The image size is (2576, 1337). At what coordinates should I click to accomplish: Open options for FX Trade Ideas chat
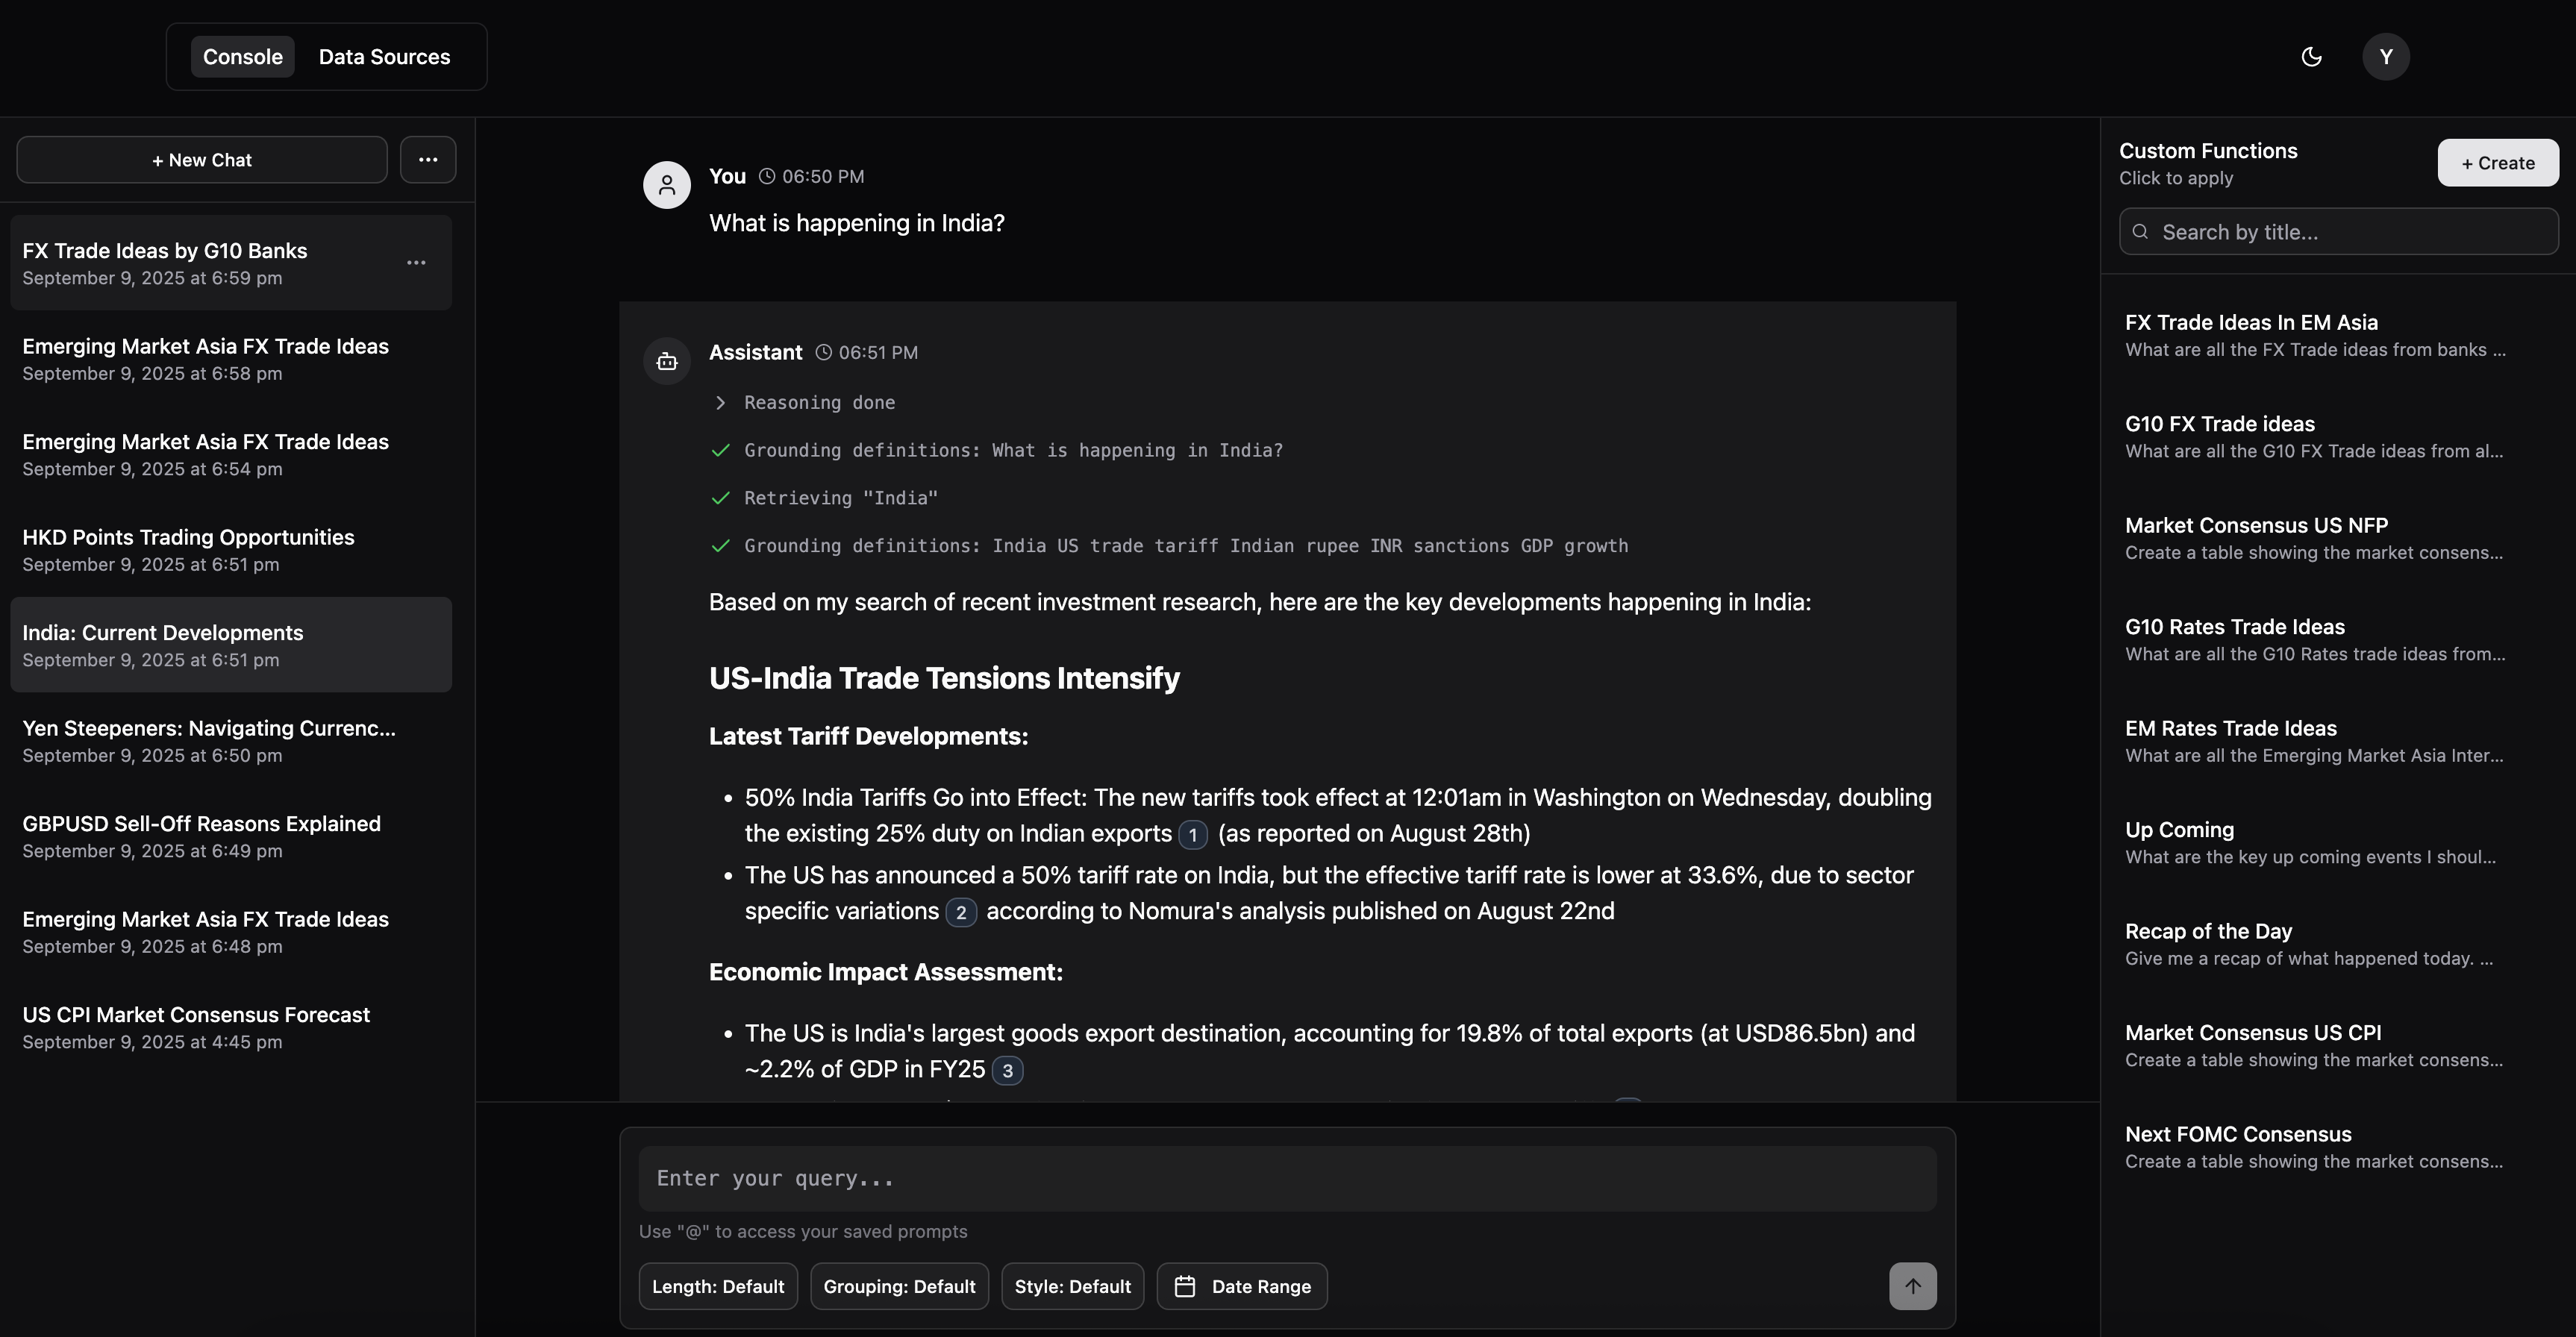coord(417,262)
